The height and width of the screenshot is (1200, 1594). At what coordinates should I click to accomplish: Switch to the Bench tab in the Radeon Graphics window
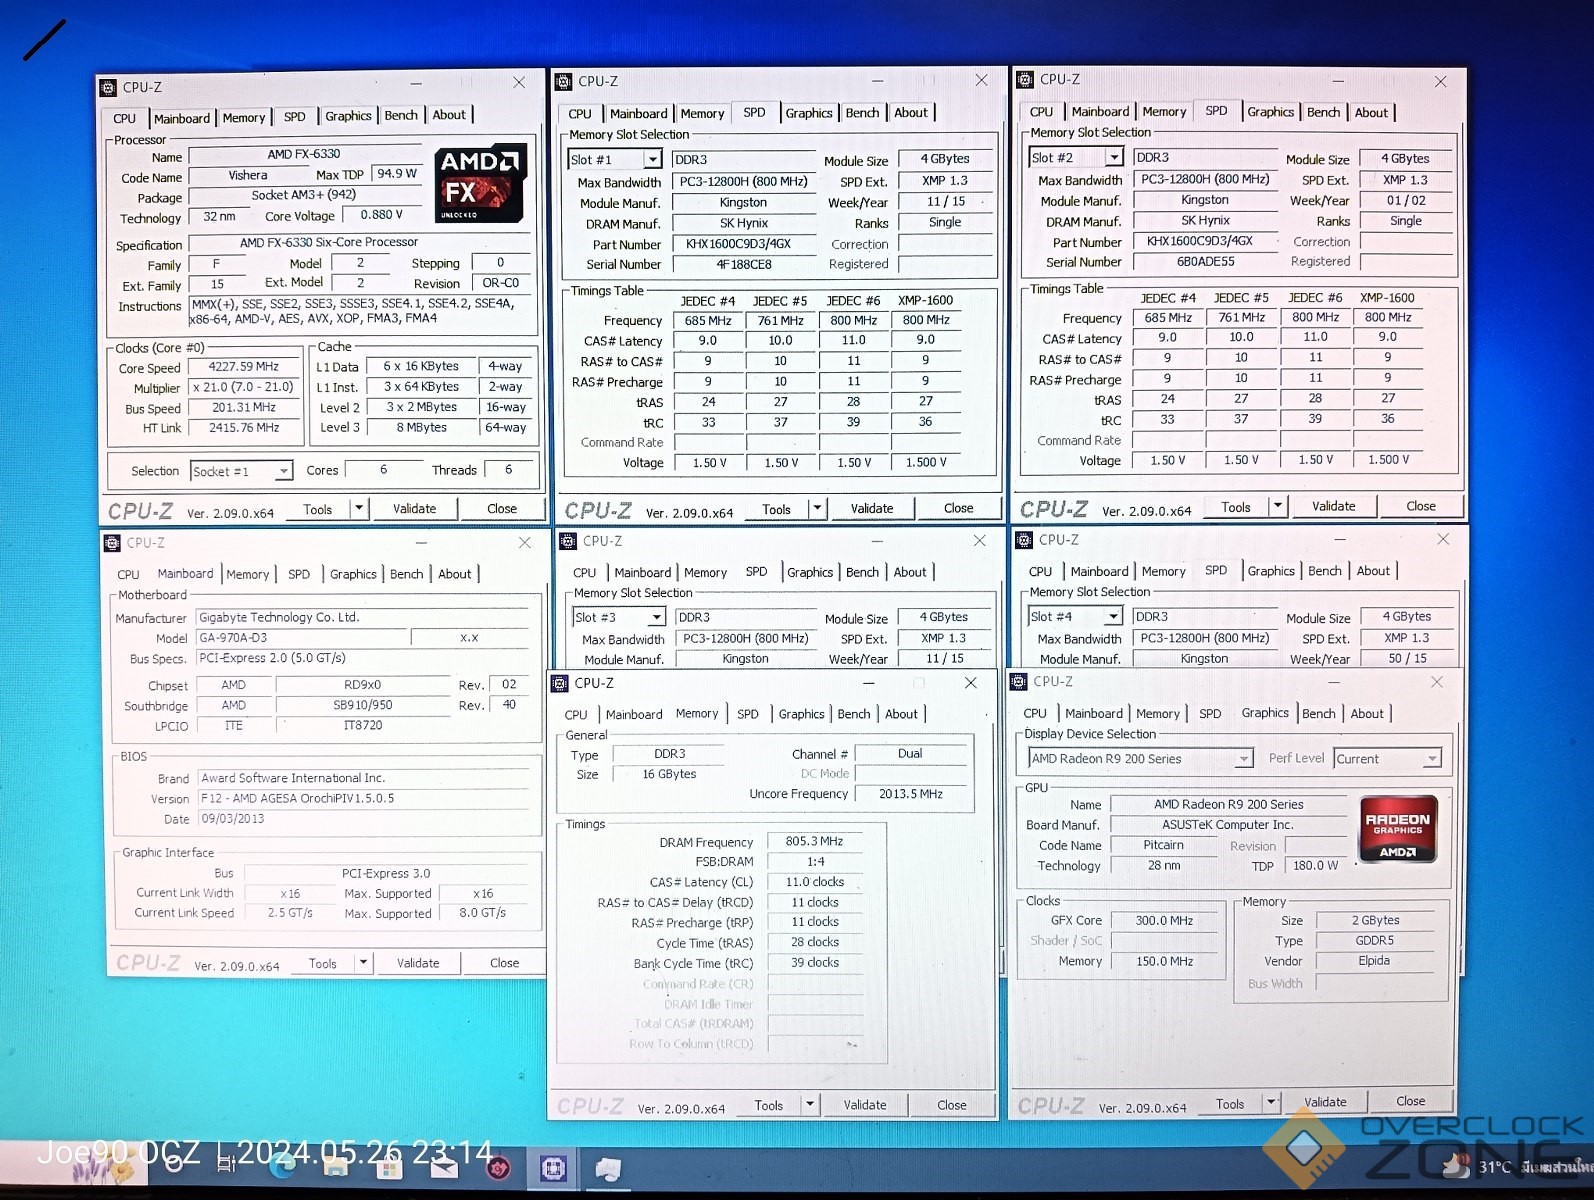coord(1318,714)
